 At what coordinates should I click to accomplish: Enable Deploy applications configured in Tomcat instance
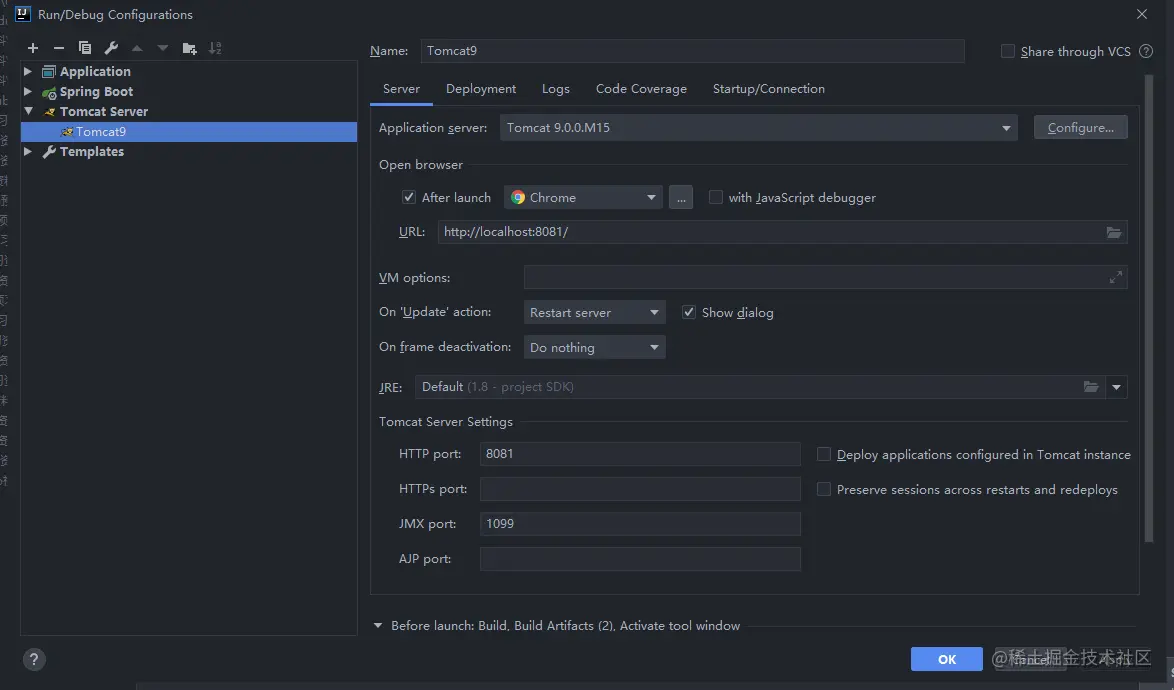pos(824,454)
